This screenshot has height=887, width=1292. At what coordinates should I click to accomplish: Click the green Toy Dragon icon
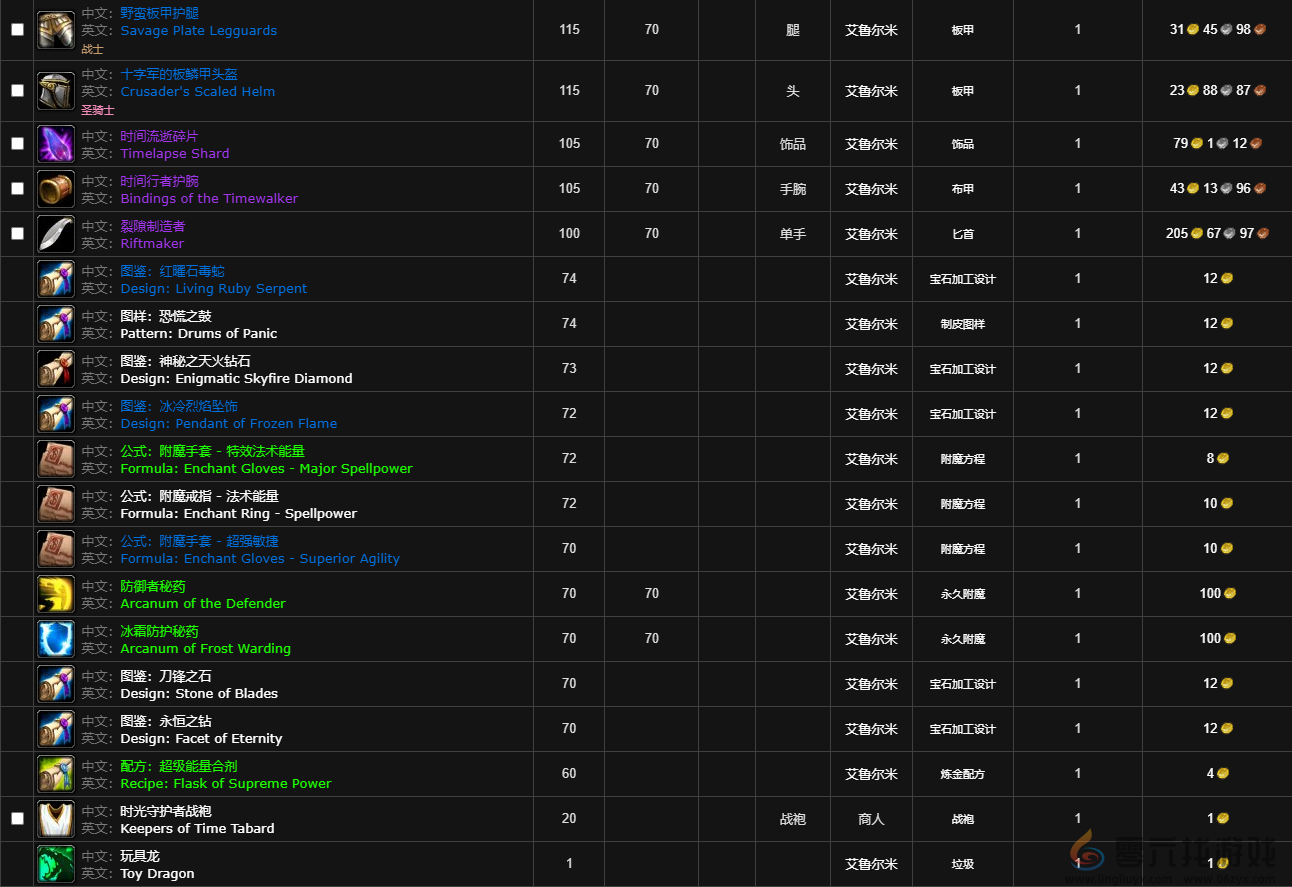coord(56,864)
